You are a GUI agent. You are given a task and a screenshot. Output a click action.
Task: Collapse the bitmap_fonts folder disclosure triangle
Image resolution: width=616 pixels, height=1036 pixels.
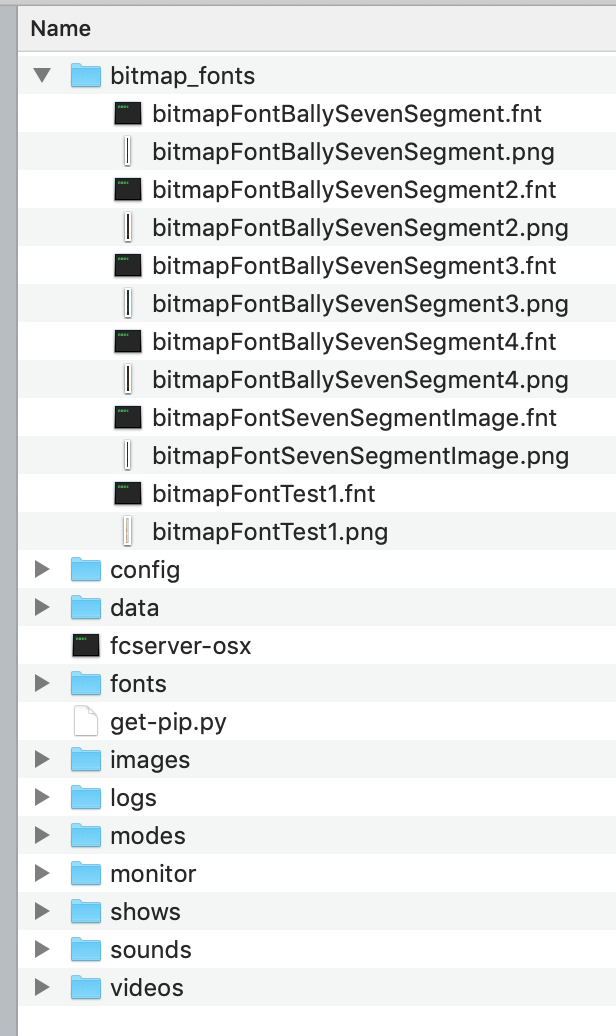click(x=42, y=75)
